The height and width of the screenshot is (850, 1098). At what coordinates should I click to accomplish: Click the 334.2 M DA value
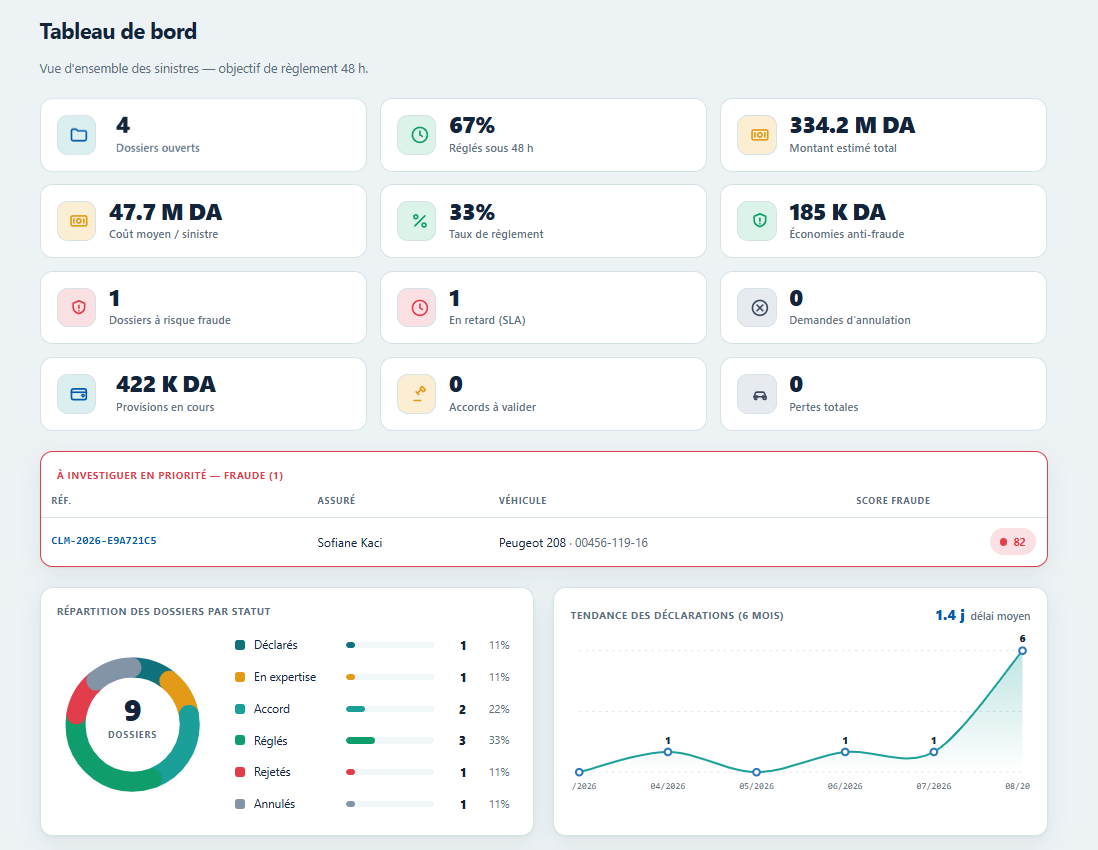(852, 125)
